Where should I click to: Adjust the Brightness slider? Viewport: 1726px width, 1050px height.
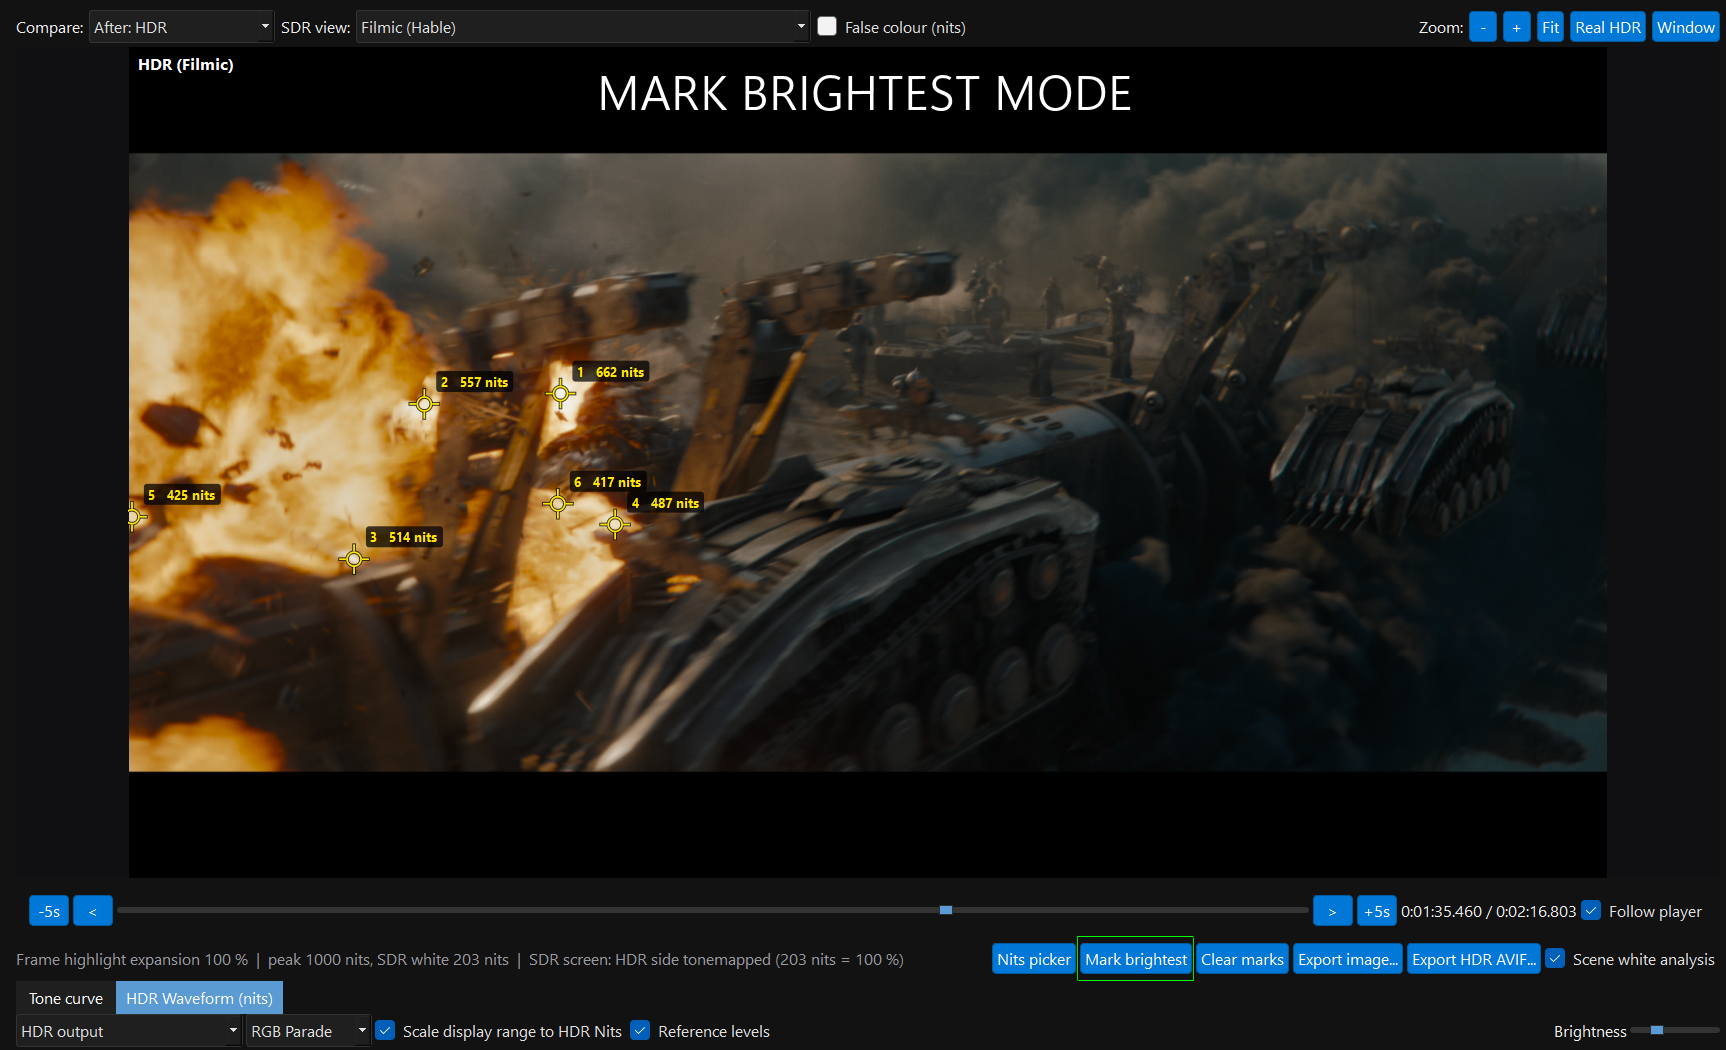[x=1675, y=1030]
